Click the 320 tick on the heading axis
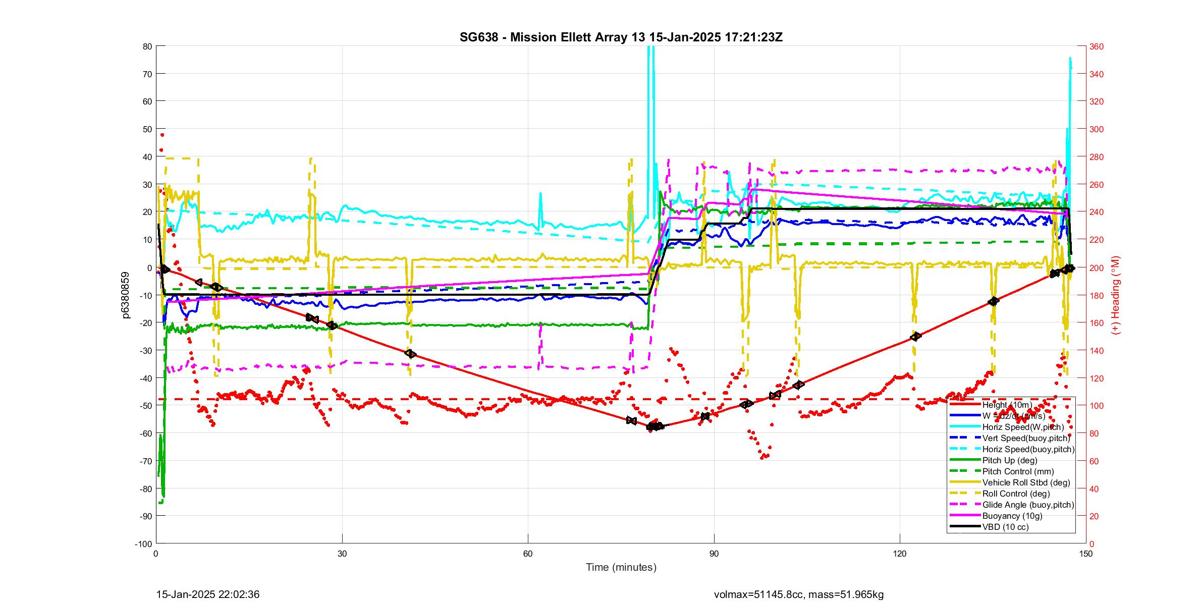 pos(1099,101)
